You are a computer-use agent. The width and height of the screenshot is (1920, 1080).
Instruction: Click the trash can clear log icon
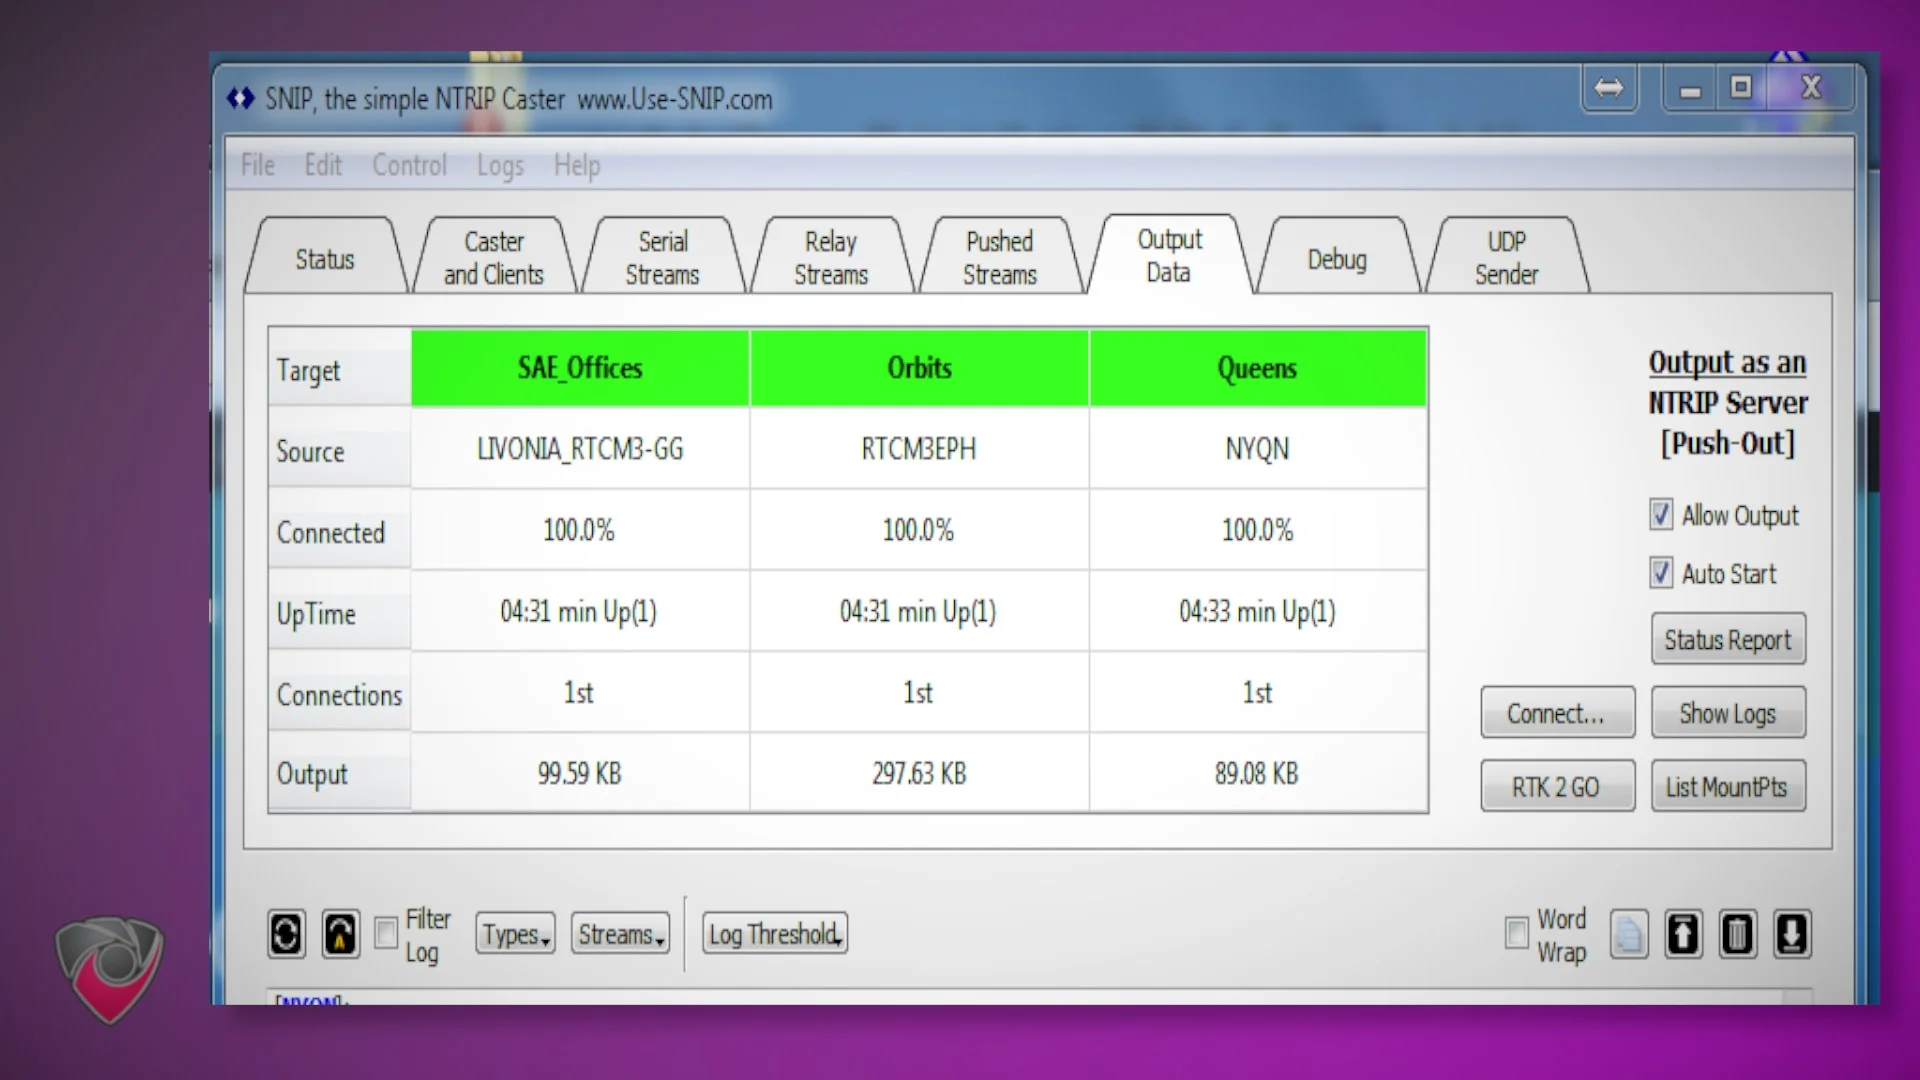point(1737,935)
